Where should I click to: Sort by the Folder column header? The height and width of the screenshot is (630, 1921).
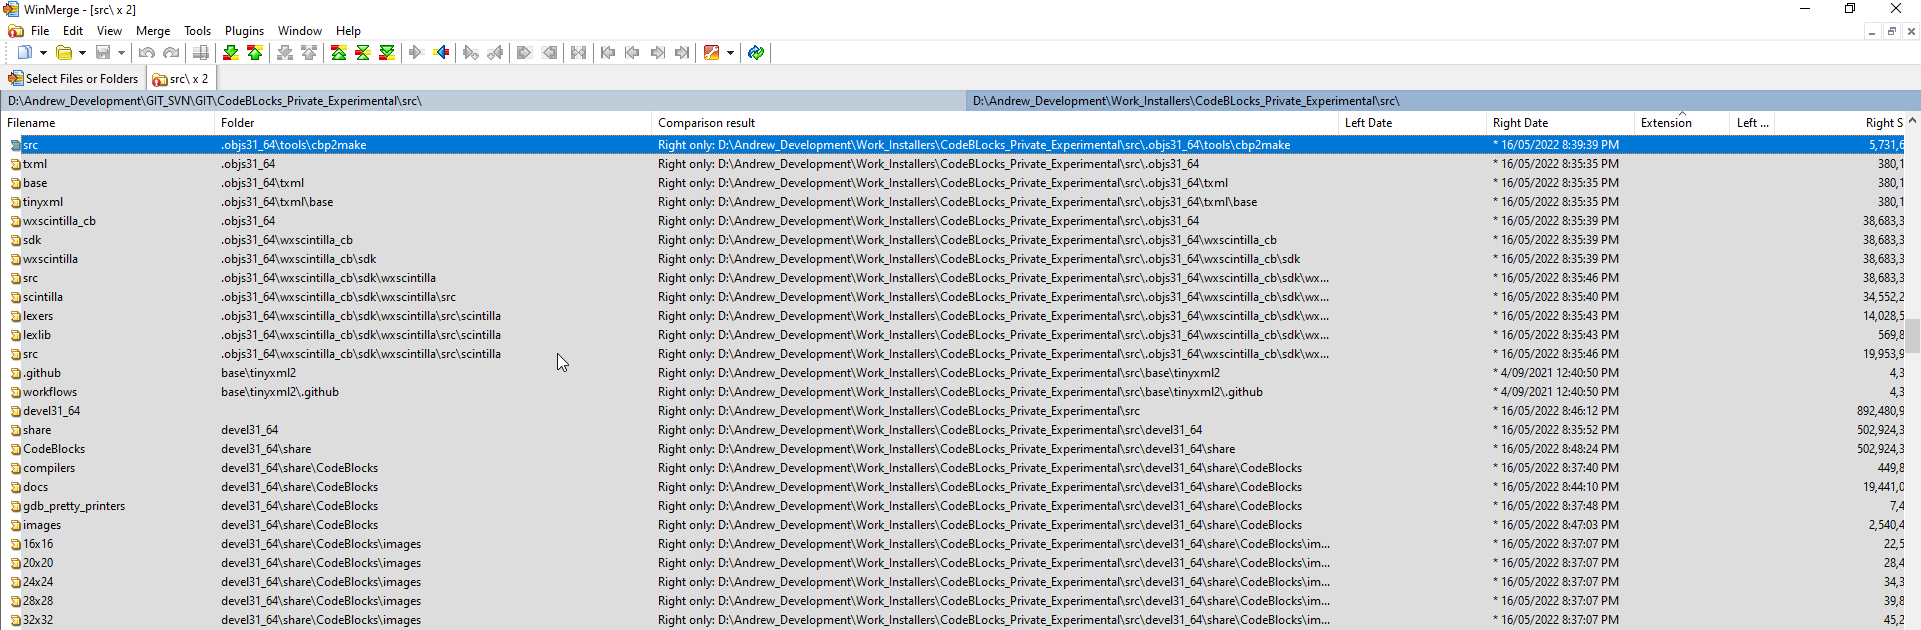[x=433, y=123]
